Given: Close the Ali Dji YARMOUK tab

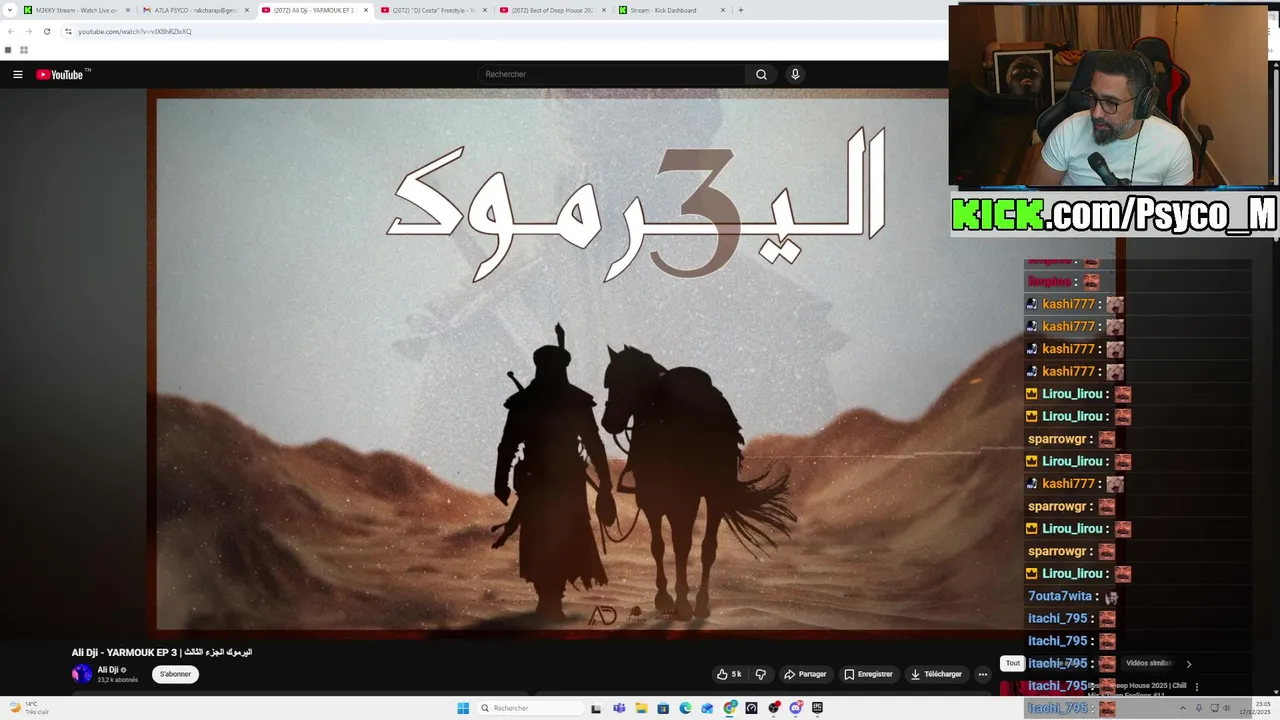Looking at the screenshot, I should [366, 10].
